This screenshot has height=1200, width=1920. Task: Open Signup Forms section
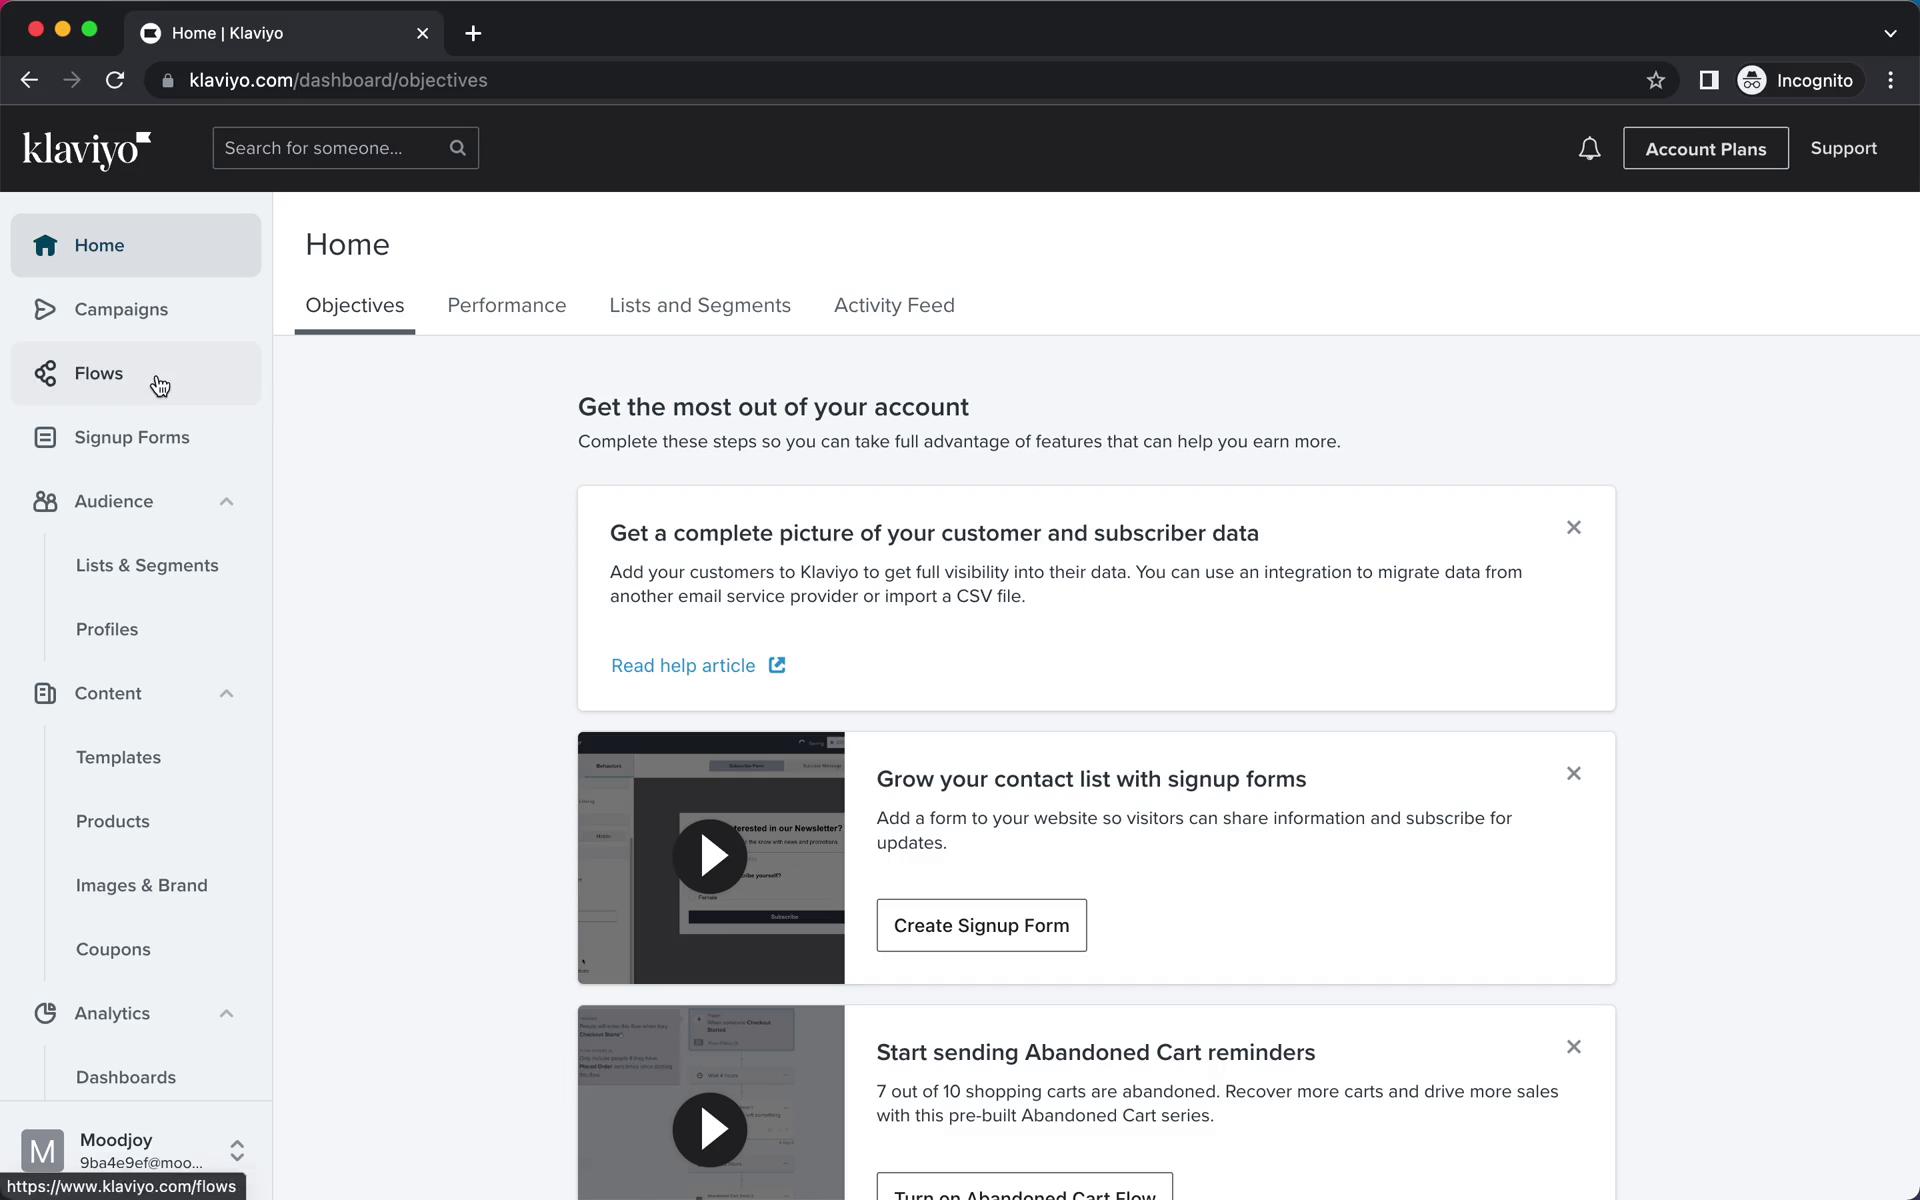(x=131, y=437)
